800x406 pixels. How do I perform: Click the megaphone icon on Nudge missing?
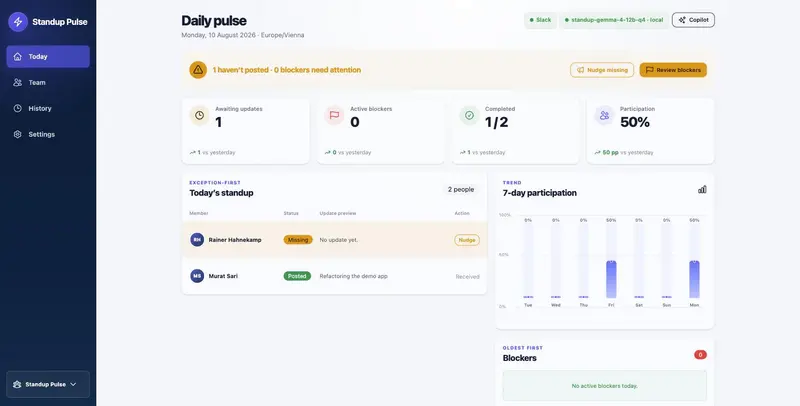(580, 70)
